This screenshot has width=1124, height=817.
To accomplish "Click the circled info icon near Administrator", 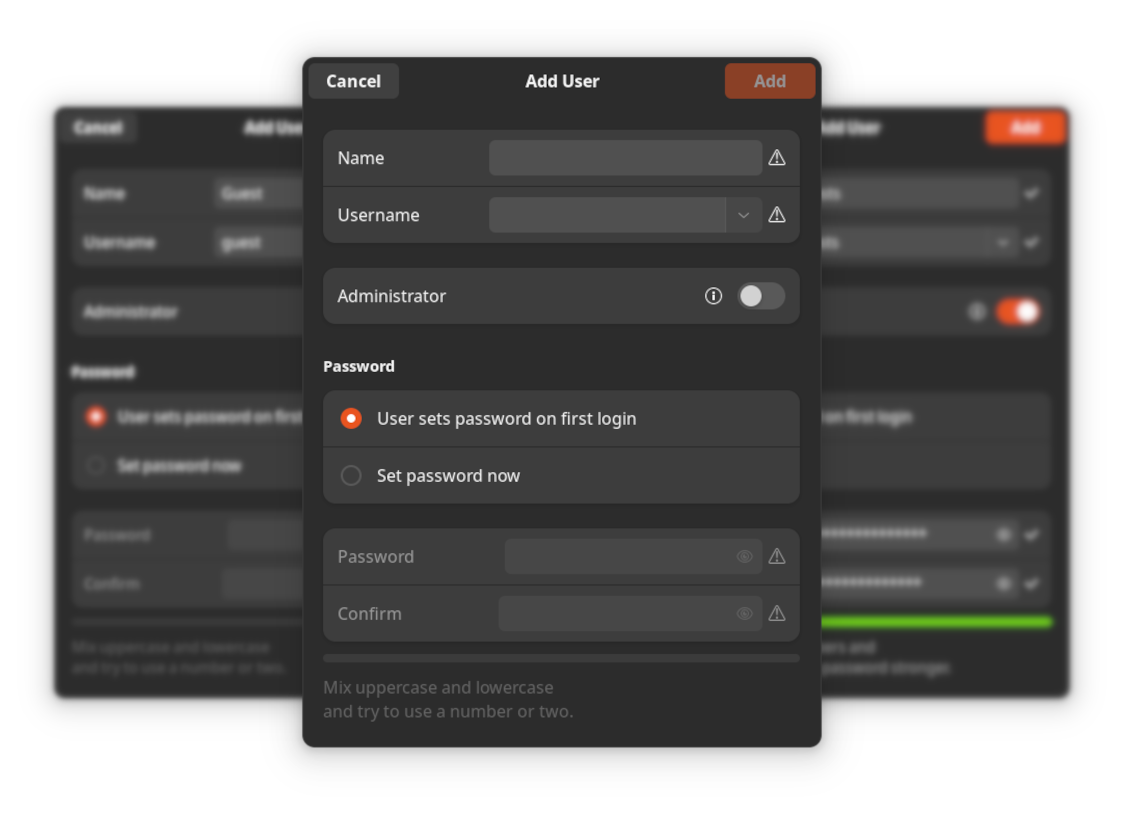I will click(x=713, y=295).
